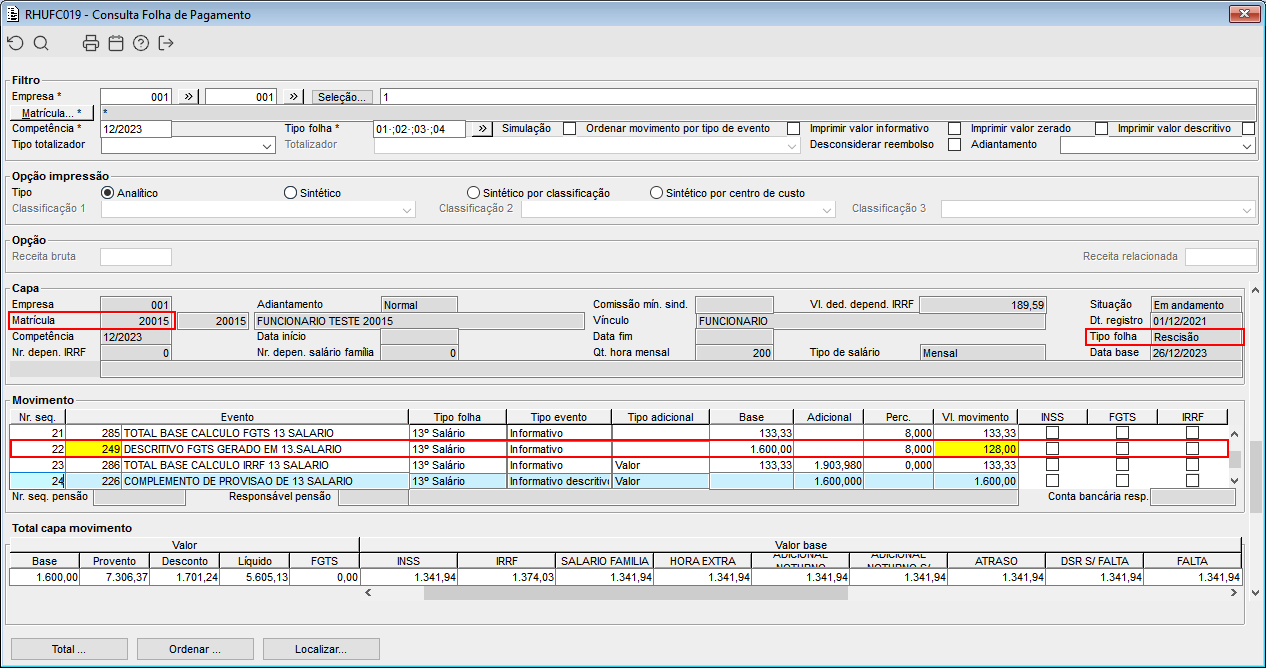Open help via the question mark icon

click(x=141, y=43)
